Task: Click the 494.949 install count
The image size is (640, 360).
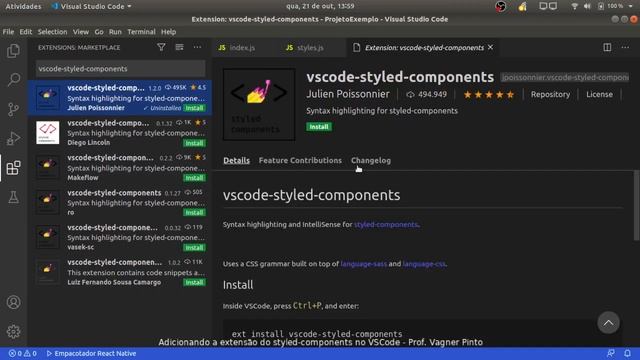Action: coord(427,95)
